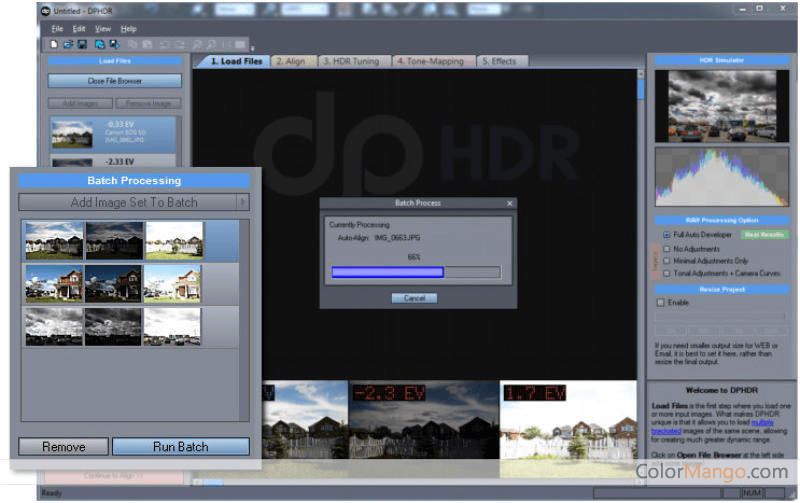Click the Remove Image button
The image size is (800, 503).
pos(148,104)
